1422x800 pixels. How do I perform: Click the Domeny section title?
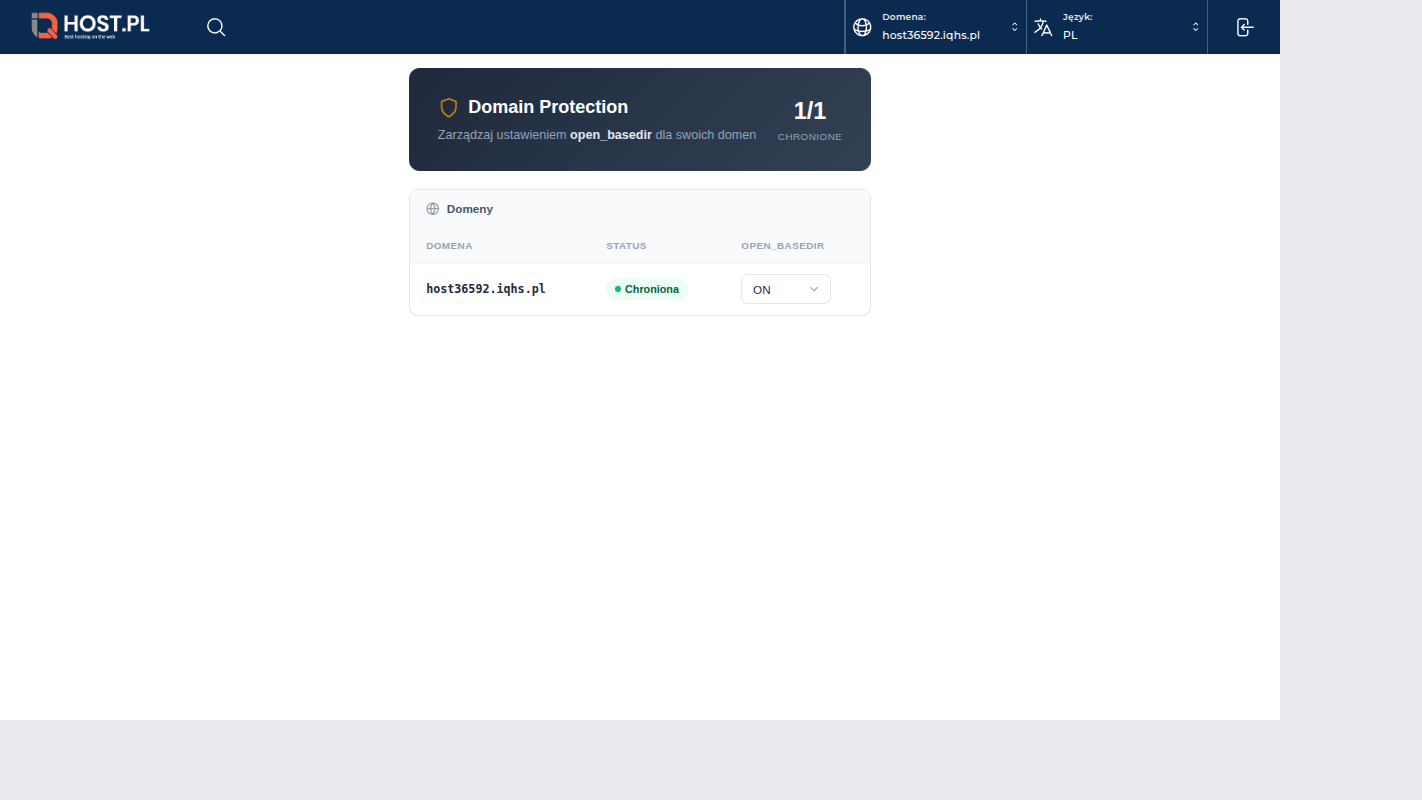point(470,209)
